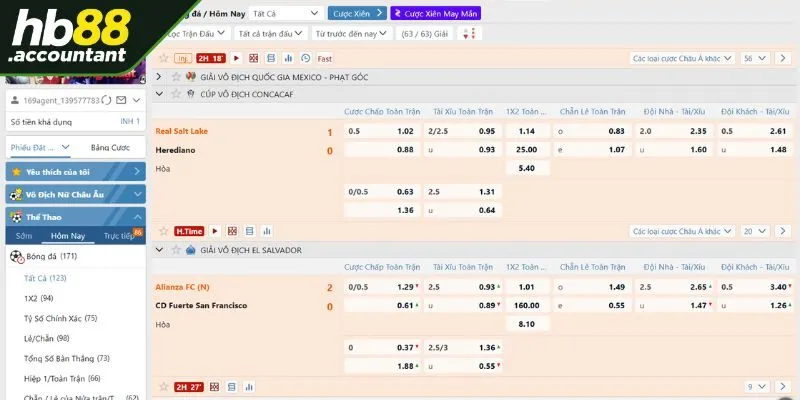Open scoreboard icon in 2H 27' row
Image resolution: width=800 pixels, height=400 pixels.
(232, 387)
